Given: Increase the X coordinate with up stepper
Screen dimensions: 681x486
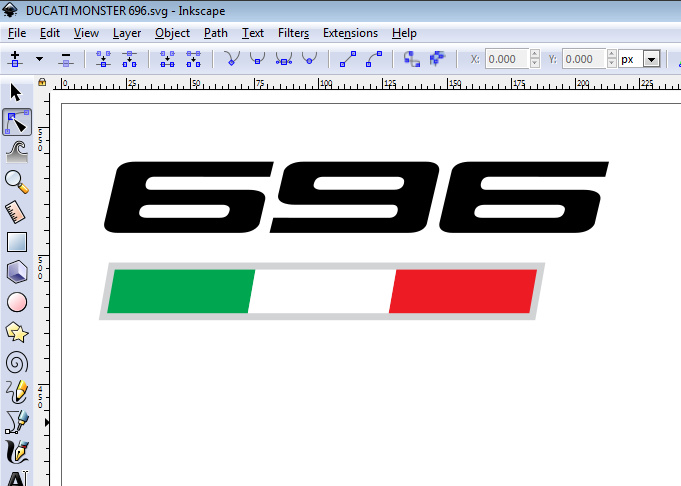Looking at the screenshot, I should tap(535, 54).
